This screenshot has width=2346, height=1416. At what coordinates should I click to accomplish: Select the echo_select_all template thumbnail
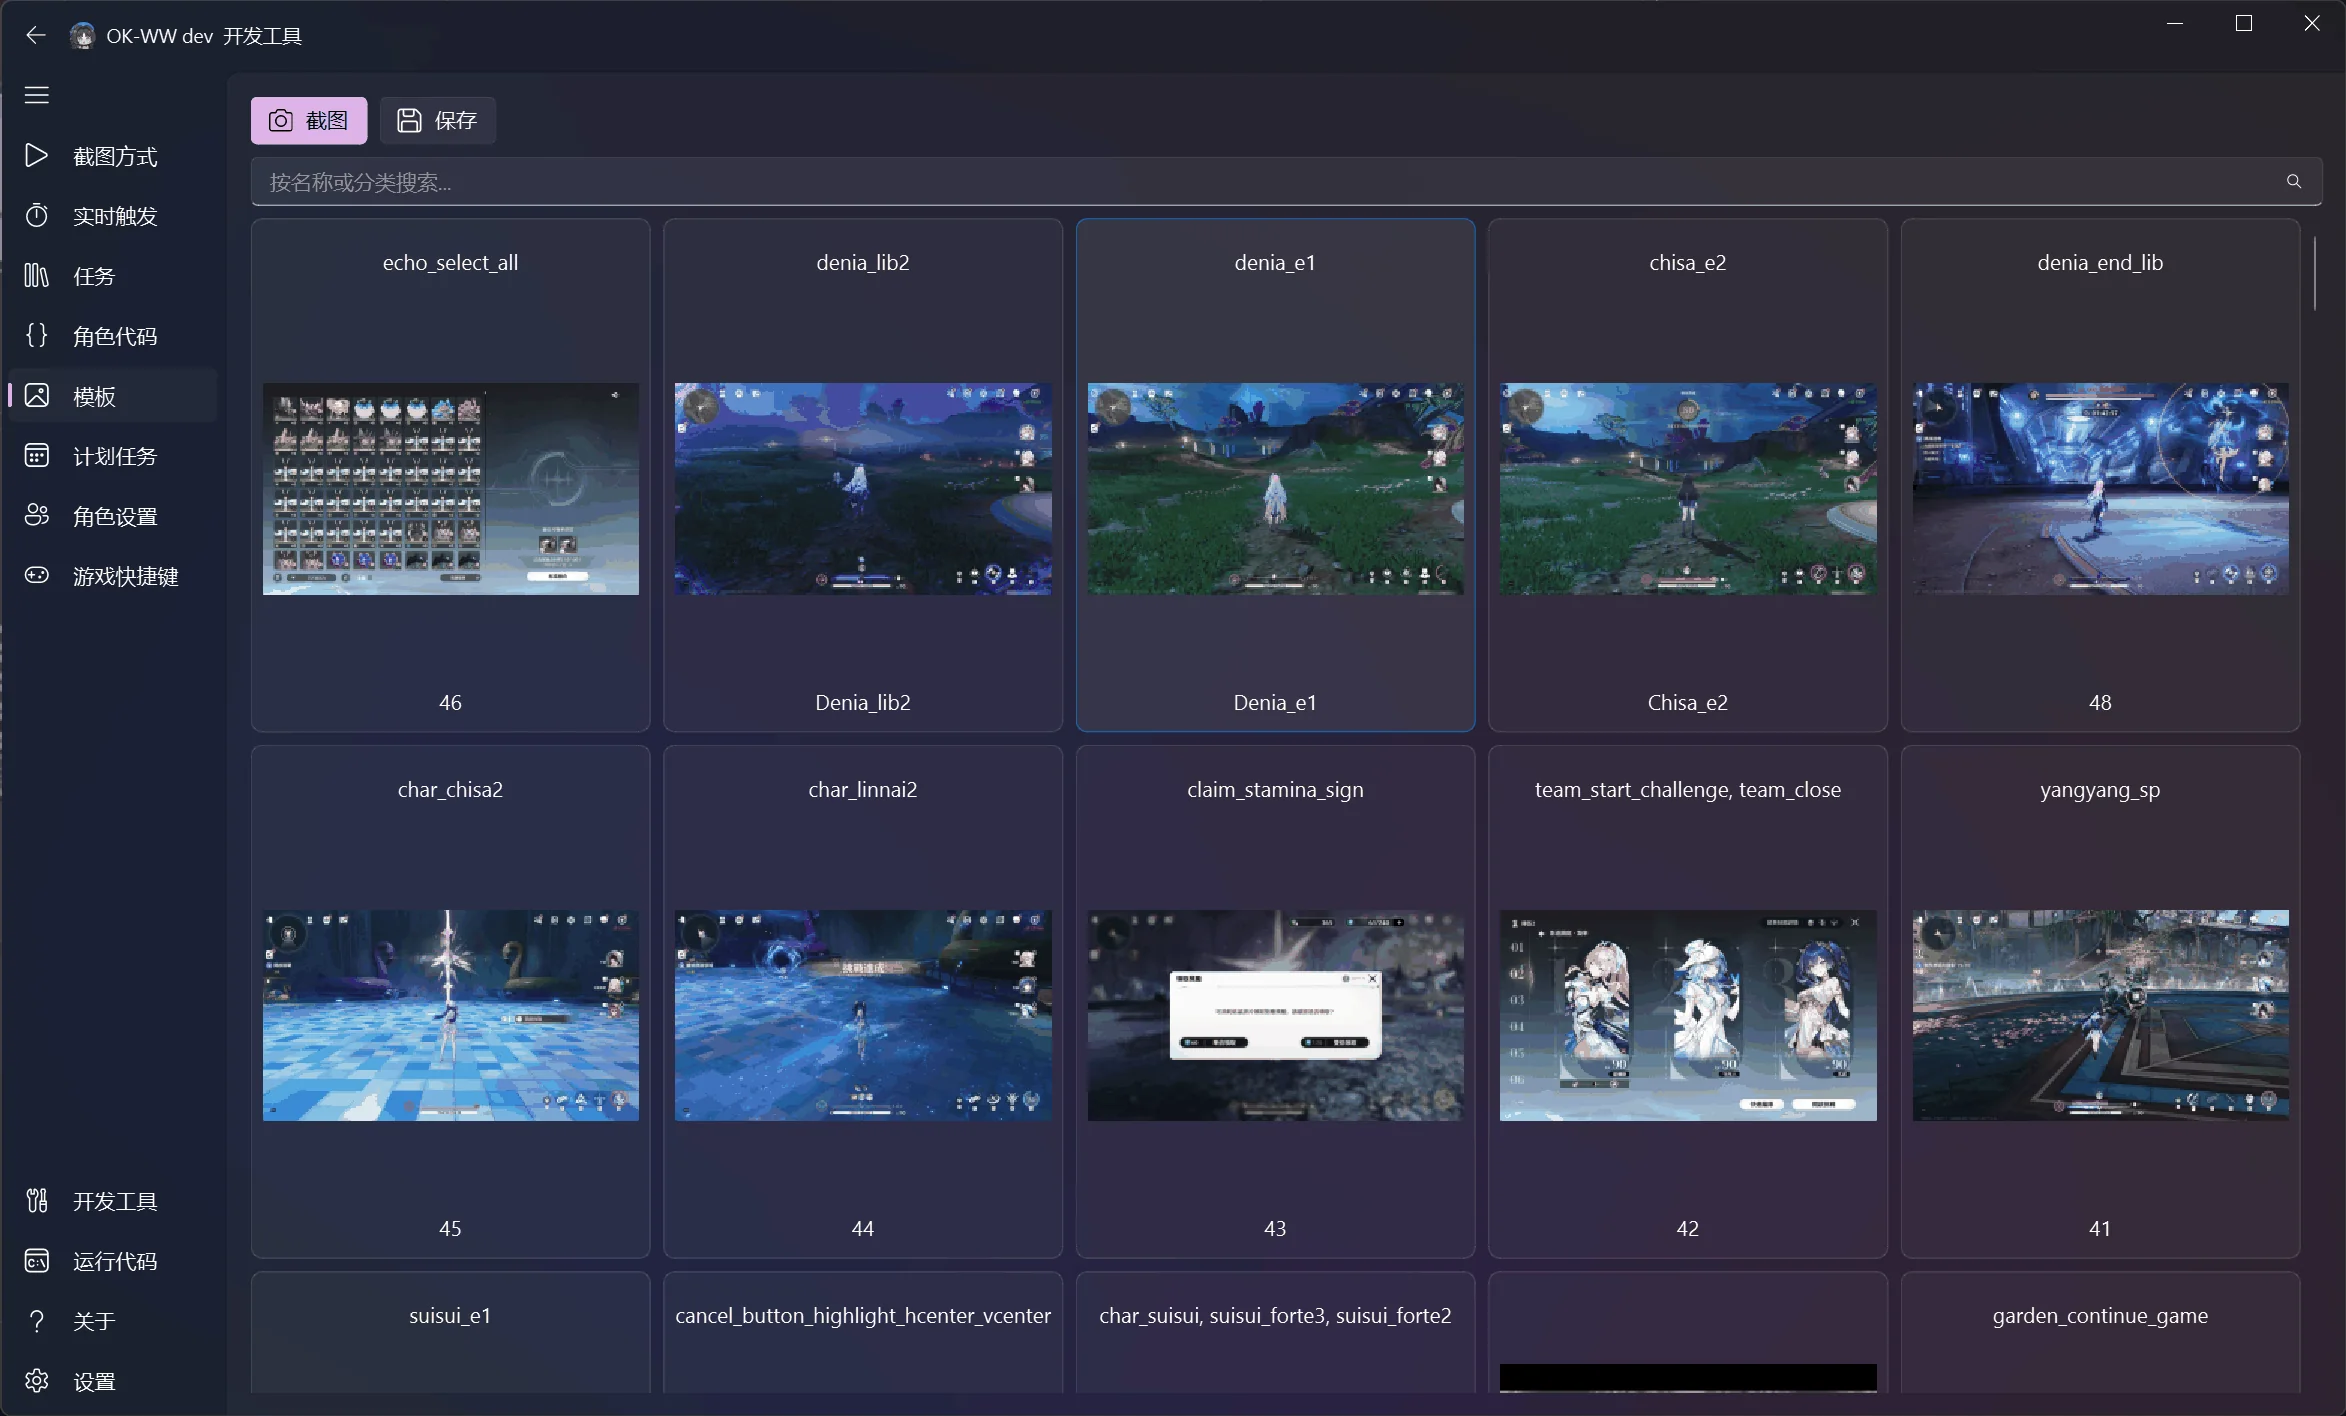pyautogui.click(x=451, y=489)
